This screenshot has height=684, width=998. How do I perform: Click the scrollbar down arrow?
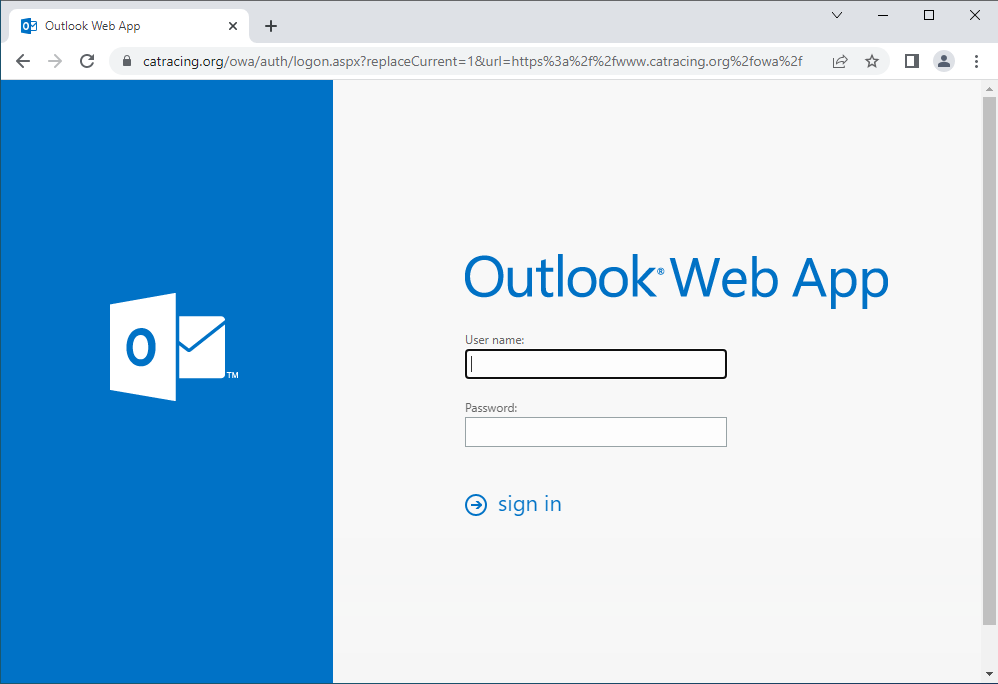989,674
